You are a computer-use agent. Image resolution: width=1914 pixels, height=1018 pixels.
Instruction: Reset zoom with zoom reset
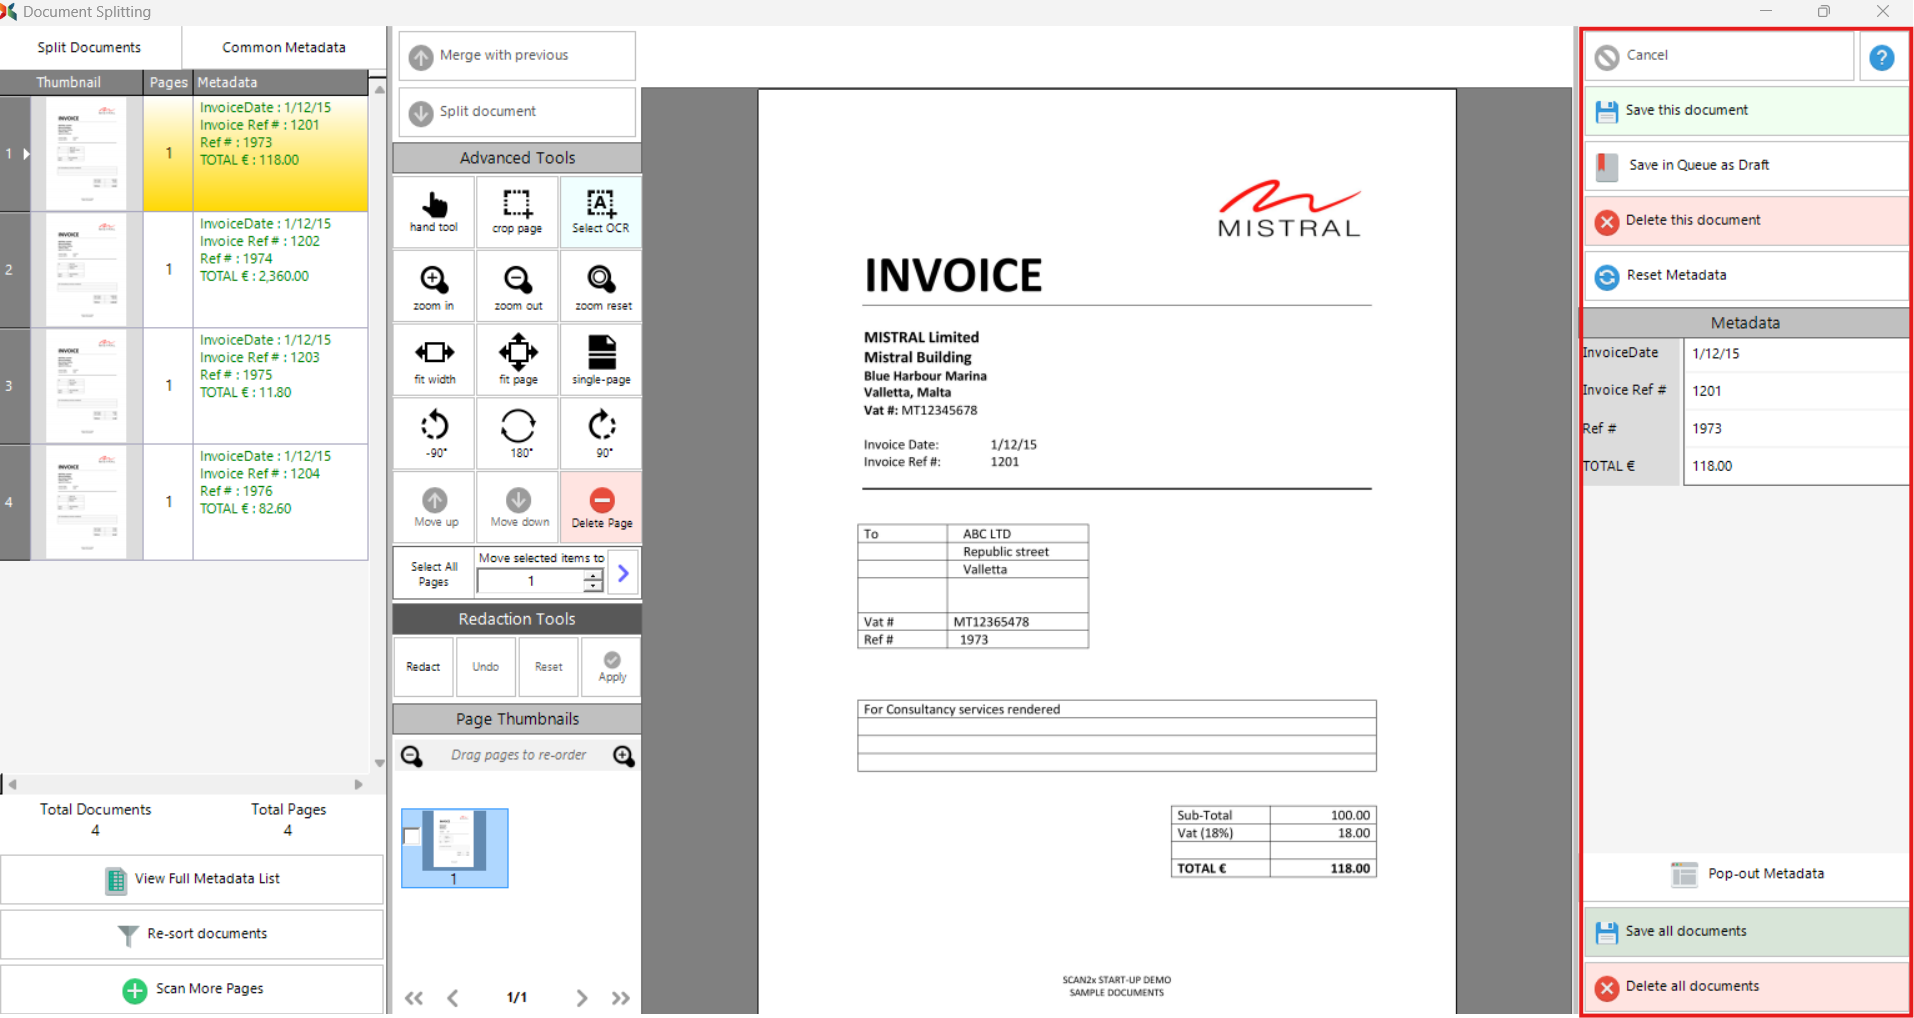point(602,287)
